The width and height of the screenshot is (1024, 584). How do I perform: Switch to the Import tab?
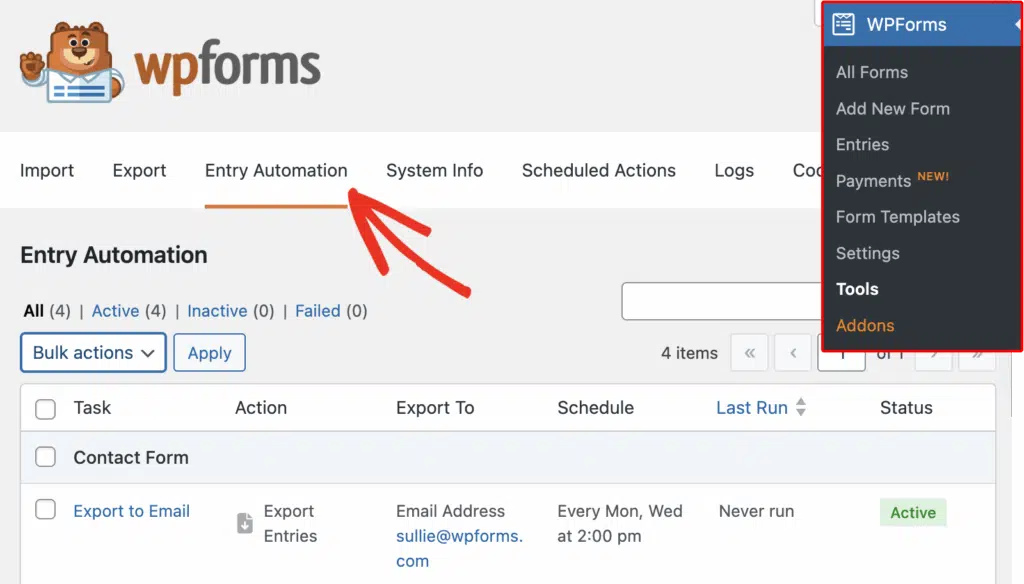(47, 170)
